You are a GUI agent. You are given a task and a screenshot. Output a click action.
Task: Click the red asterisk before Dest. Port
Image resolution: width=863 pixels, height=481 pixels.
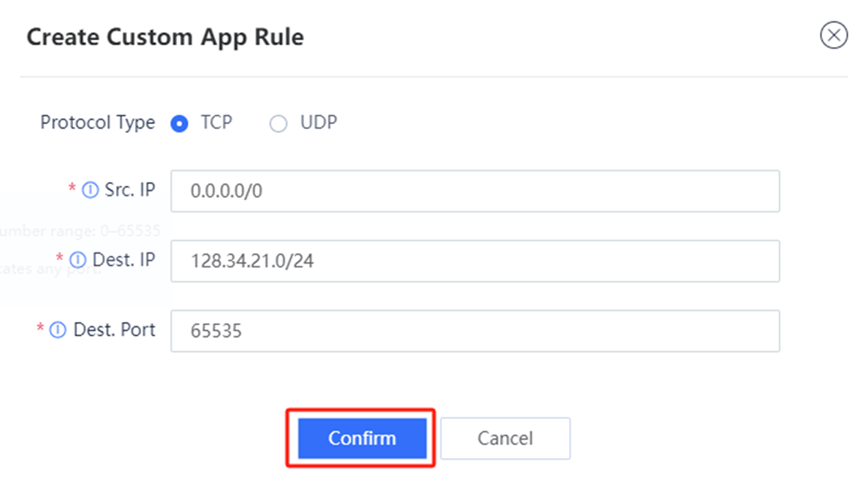tap(40, 328)
